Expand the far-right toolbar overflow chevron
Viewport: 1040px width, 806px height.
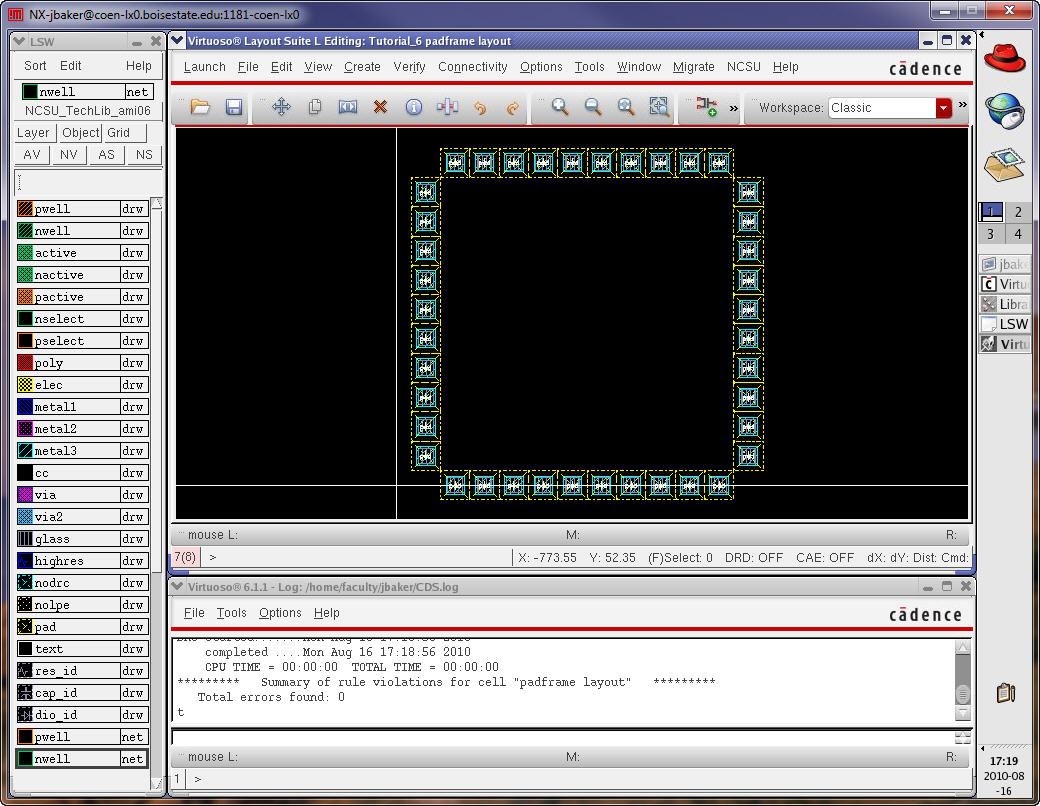[962, 105]
